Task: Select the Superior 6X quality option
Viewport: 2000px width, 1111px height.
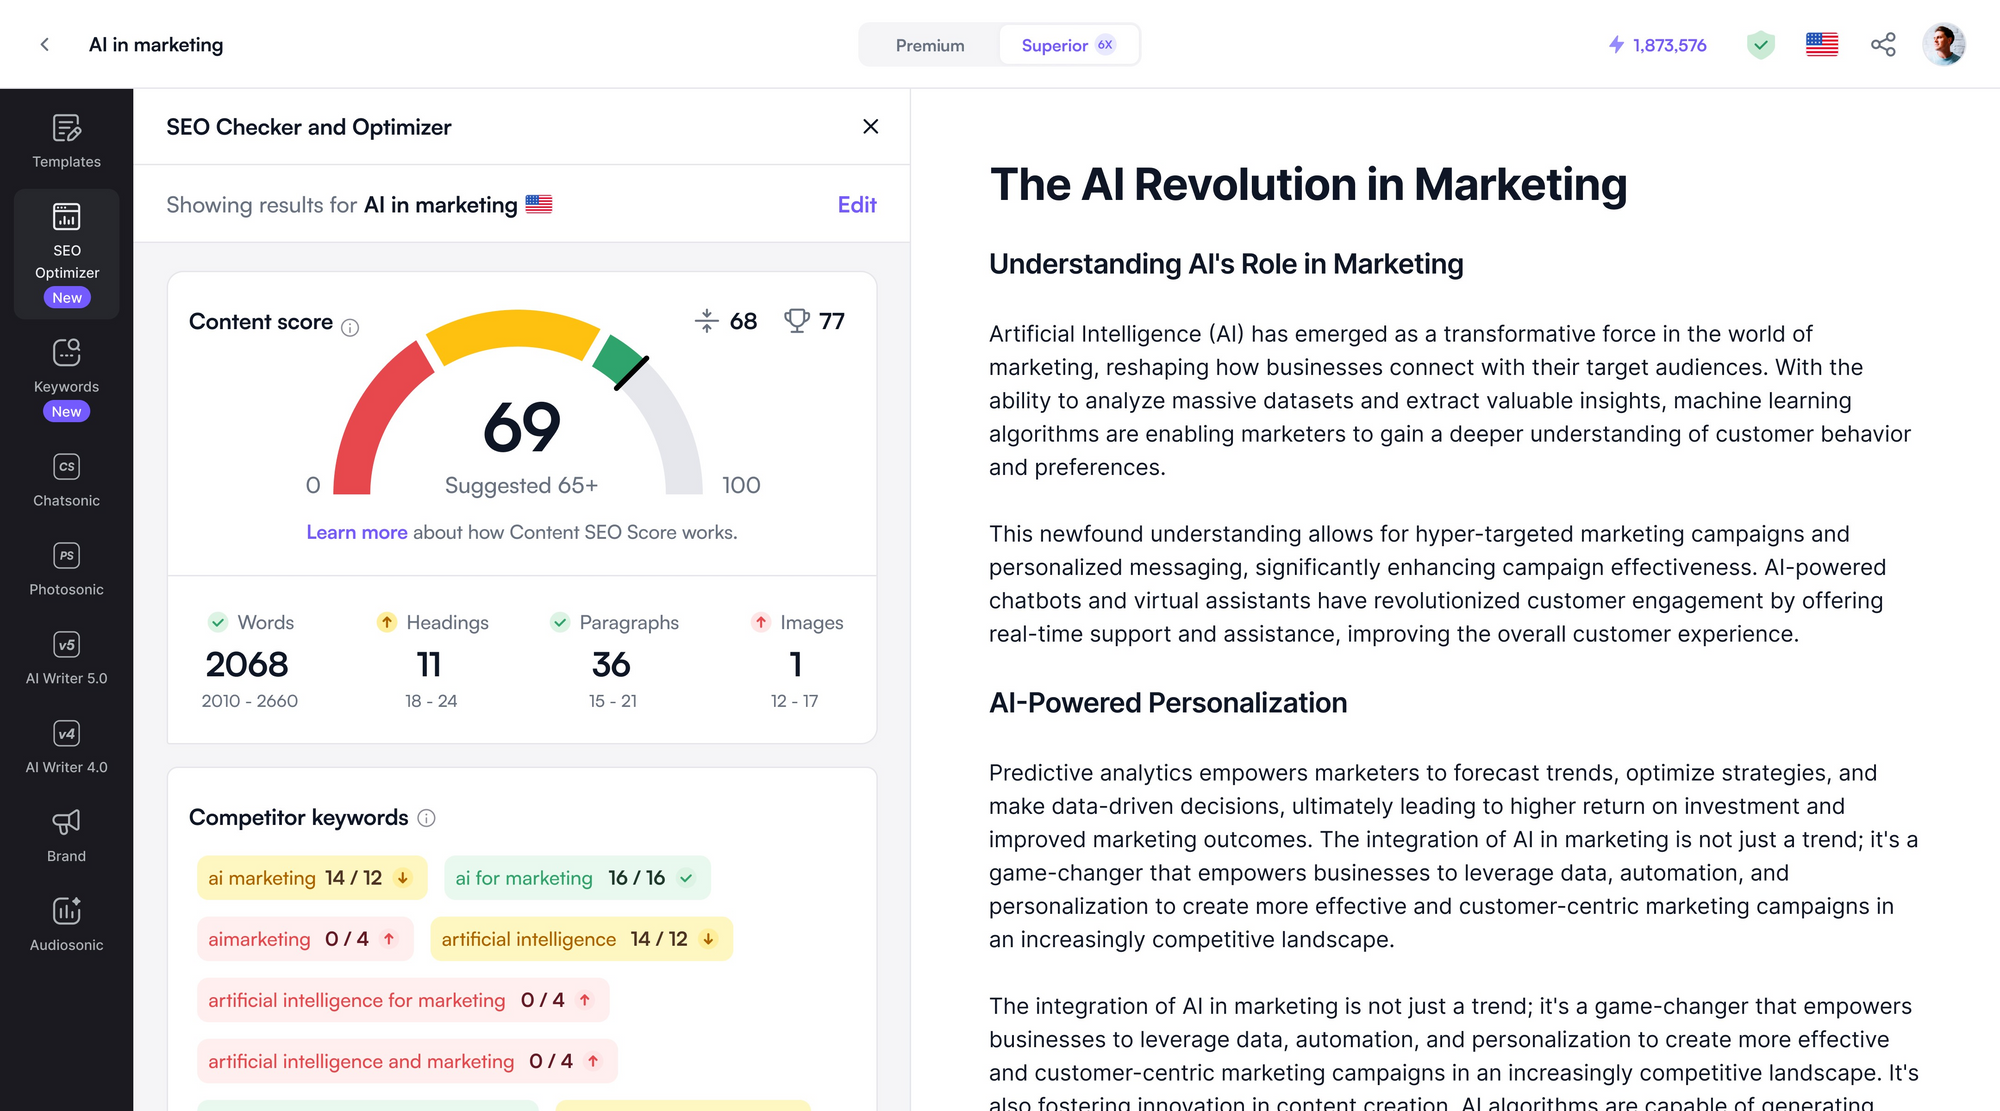Action: (x=1067, y=46)
